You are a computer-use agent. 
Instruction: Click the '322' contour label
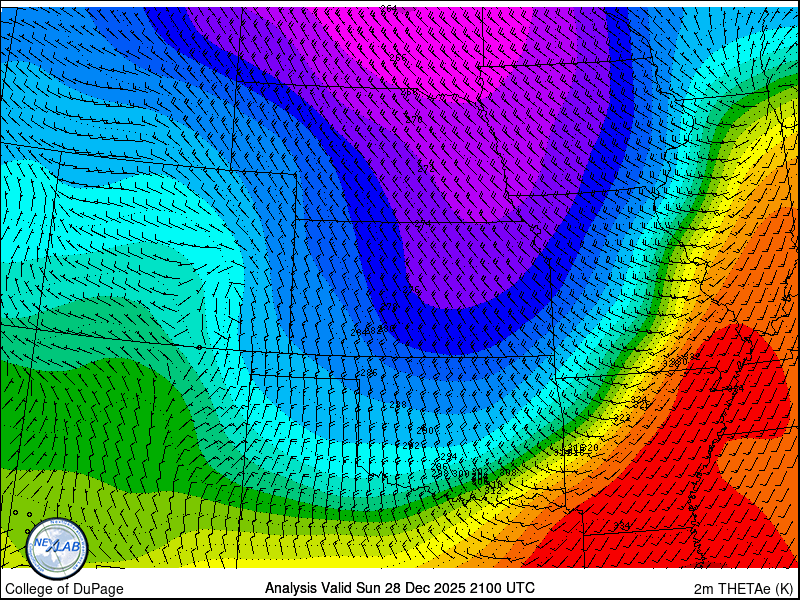tap(622, 418)
